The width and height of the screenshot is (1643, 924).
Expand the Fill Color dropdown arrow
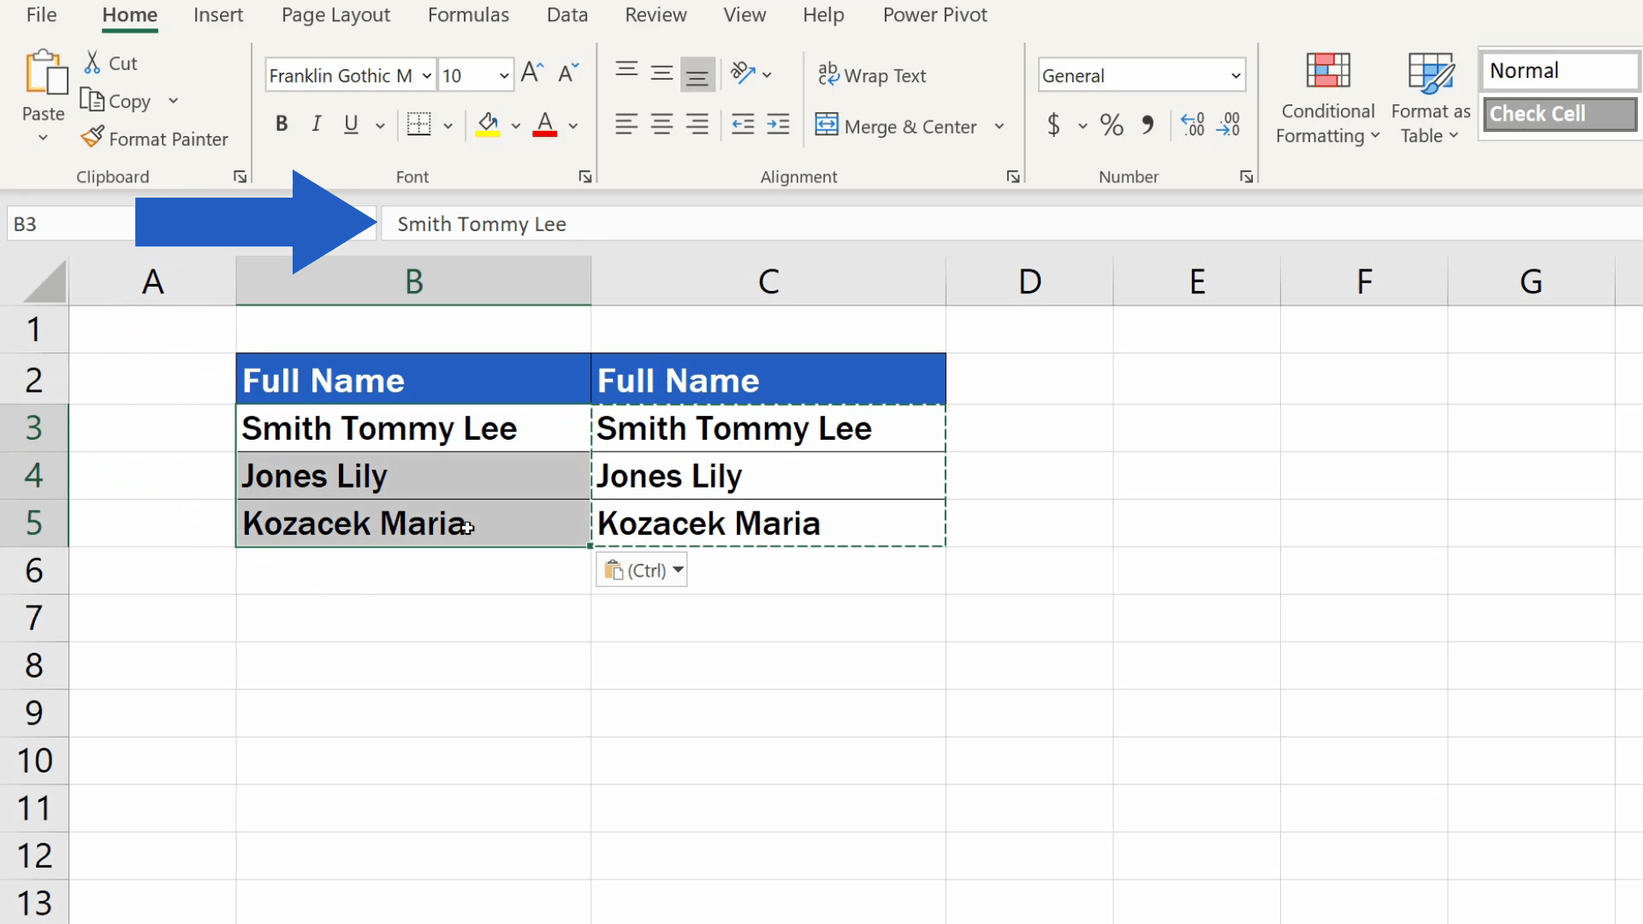[x=515, y=125]
